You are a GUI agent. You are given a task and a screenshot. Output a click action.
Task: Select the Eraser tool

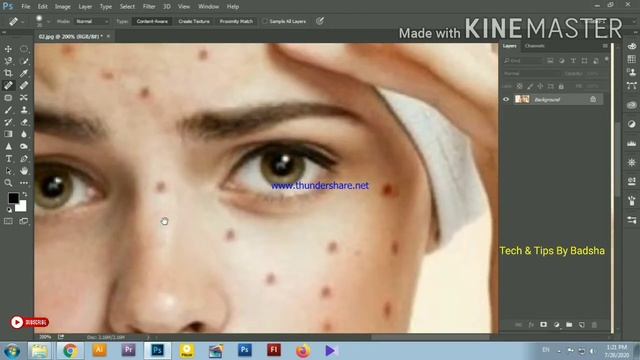[24, 122]
